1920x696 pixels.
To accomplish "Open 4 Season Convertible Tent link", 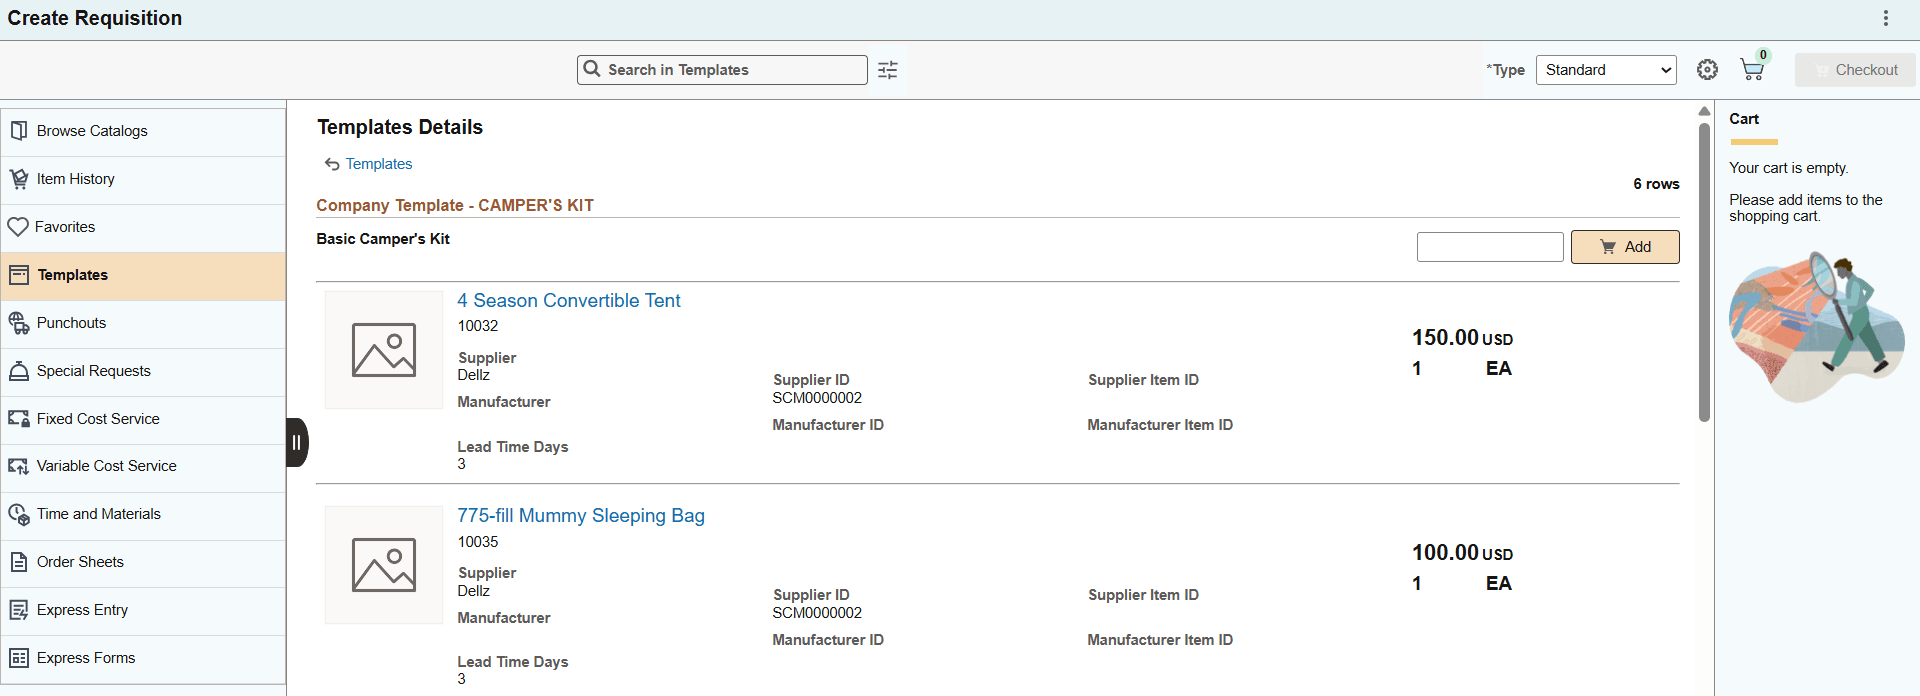I will (x=569, y=301).
